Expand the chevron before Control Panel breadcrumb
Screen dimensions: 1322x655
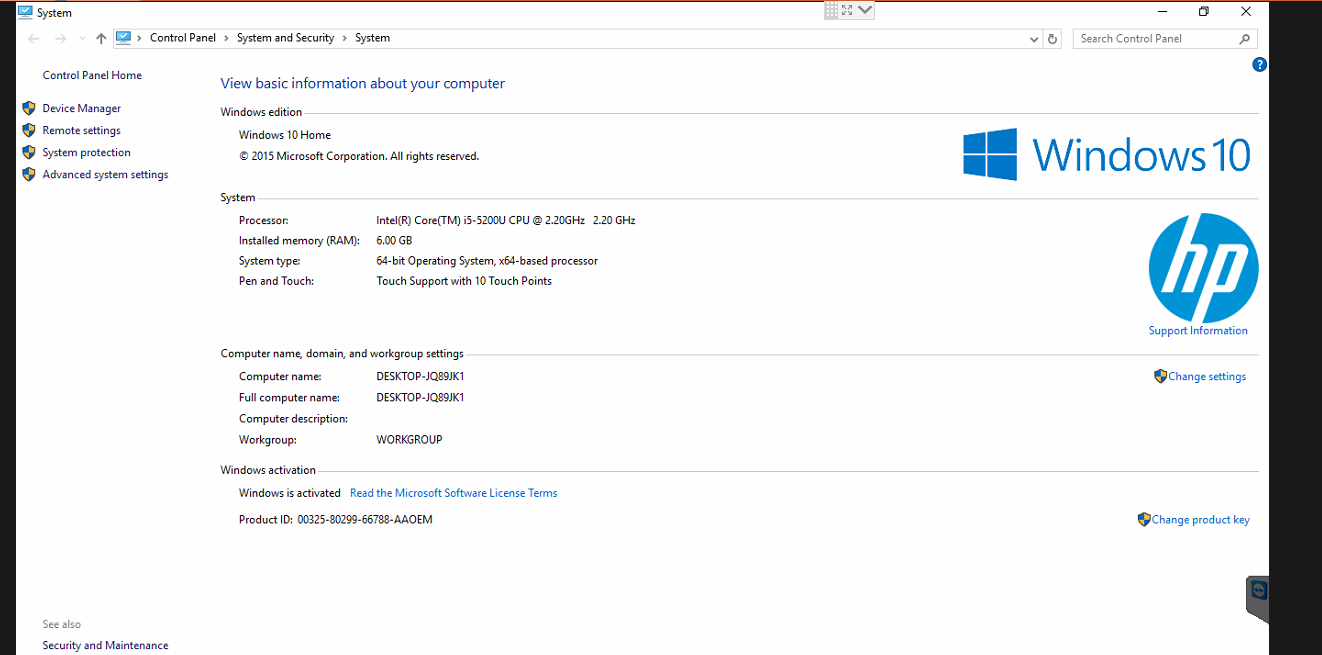pos(140,38)
